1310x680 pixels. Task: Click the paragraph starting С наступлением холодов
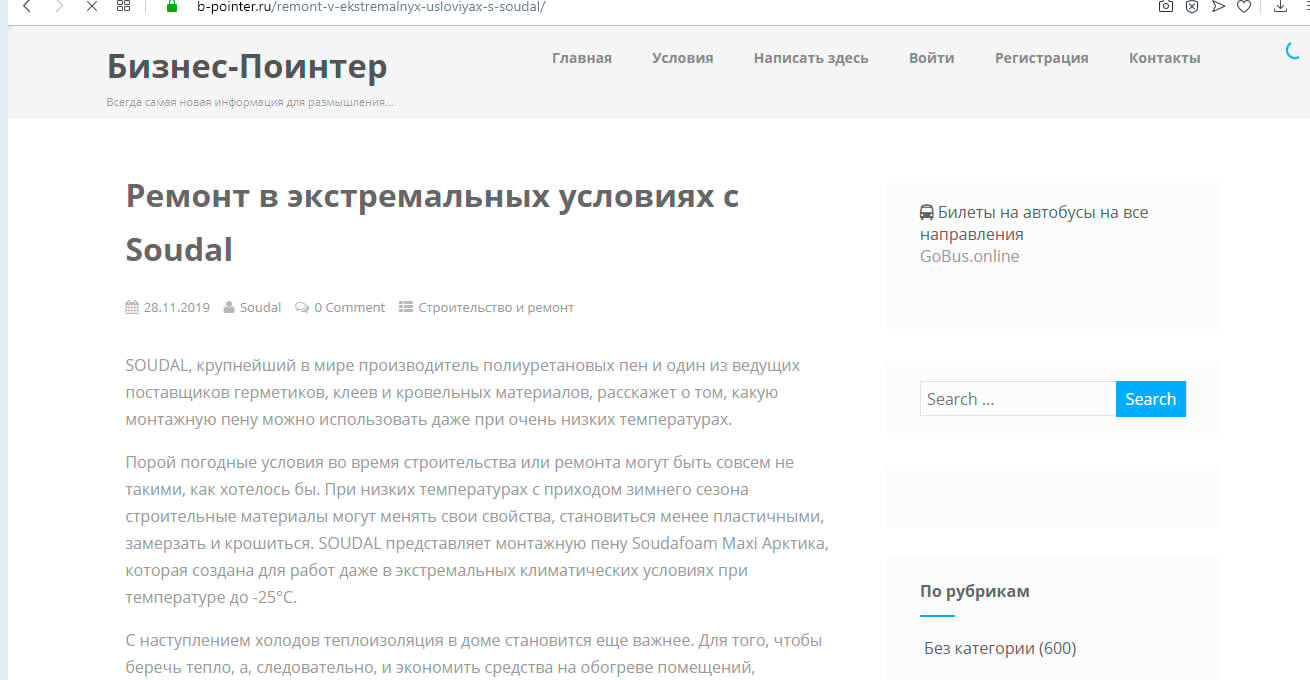(x=474, y=654)
